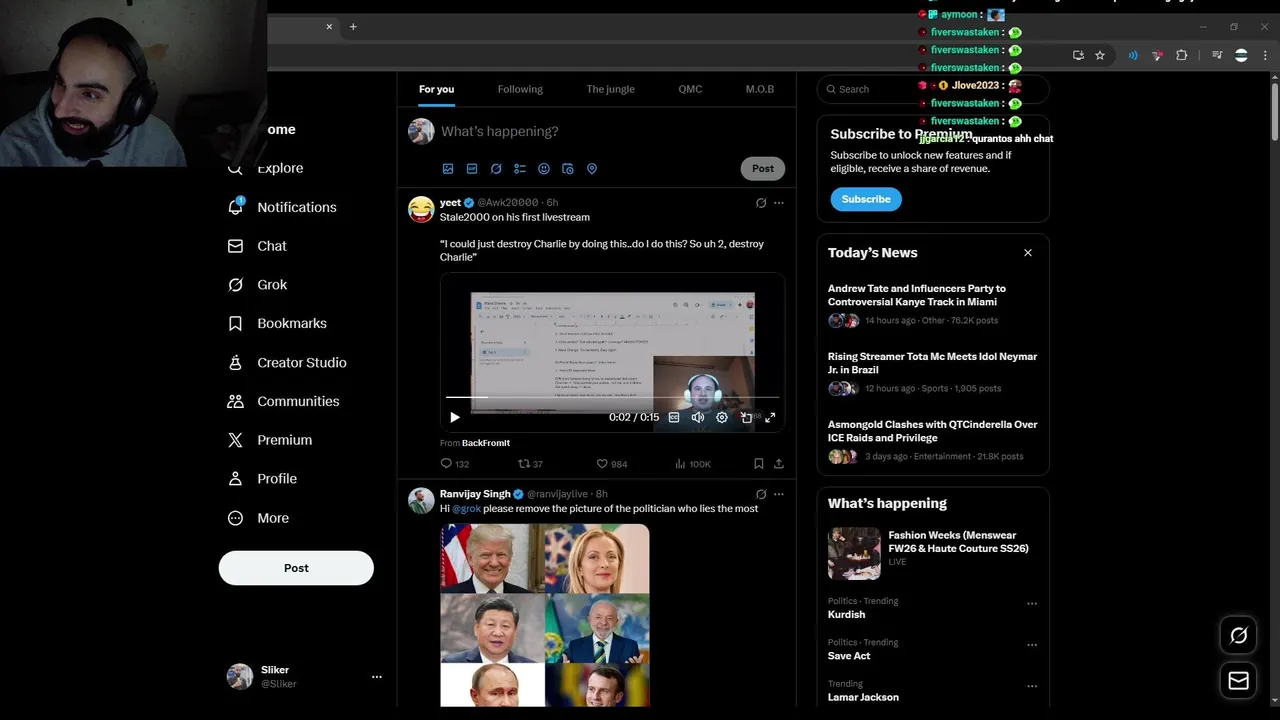The image size is (1280, 720).
Task: Switch to The jungle tab
Action: pos(610,89)
